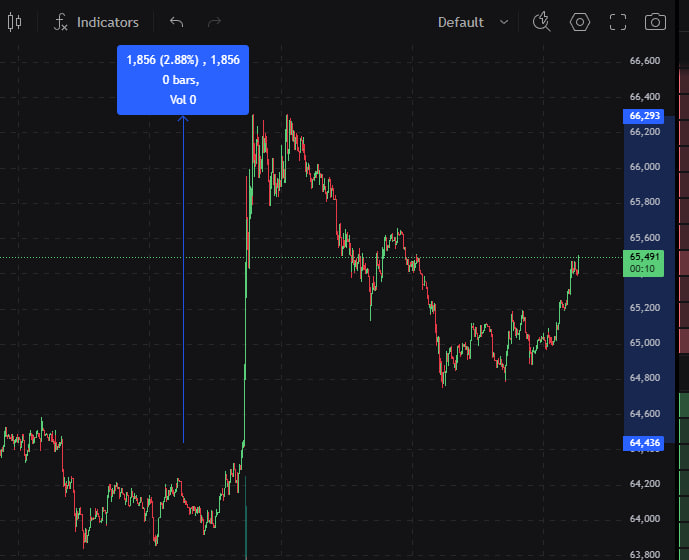Select the blue measurement arrow line
Screen dimensions: 689x560
click(183, 280)
